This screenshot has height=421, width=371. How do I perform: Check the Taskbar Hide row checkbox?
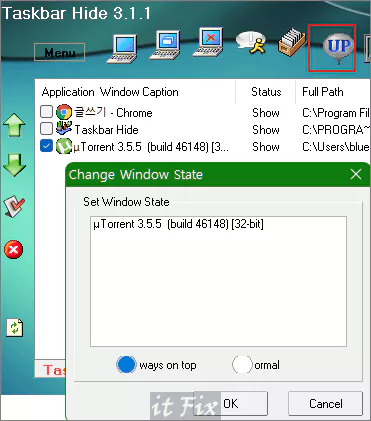(x=46, y=128)
